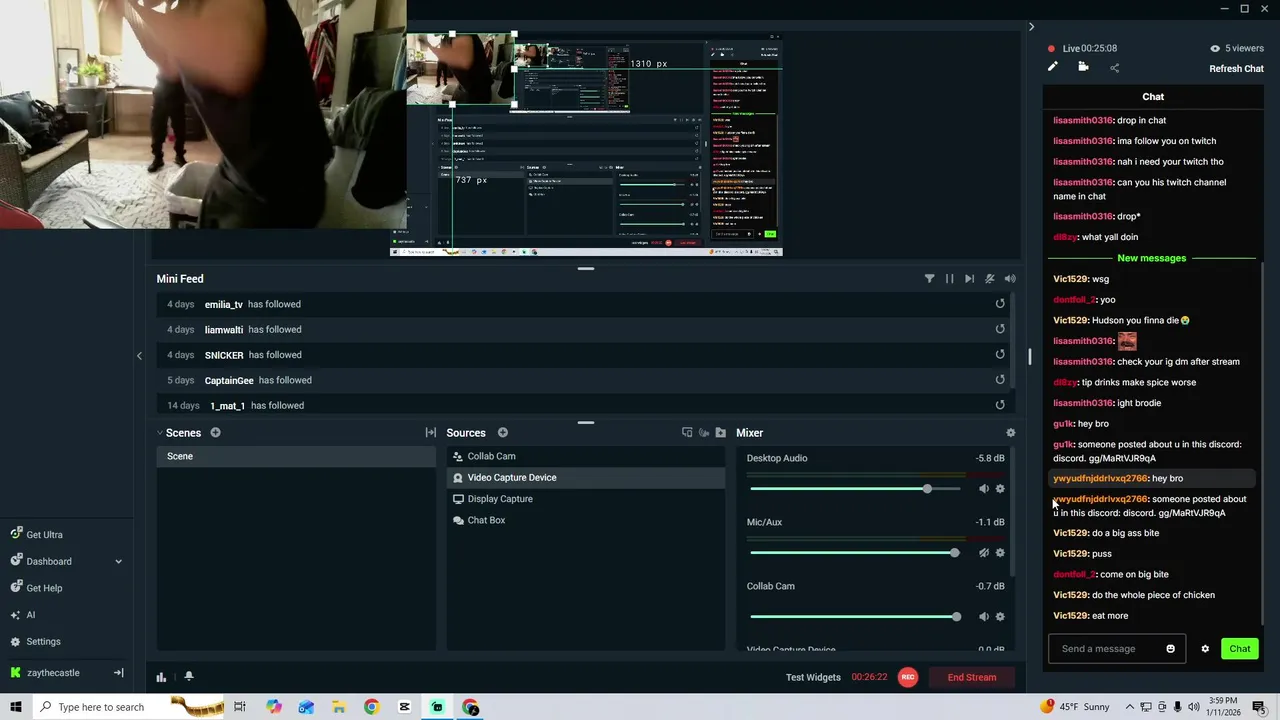Screen dimensions: 1280x720
Task: Open Desktop Audio settings gear
Action: coord(1000,489)
